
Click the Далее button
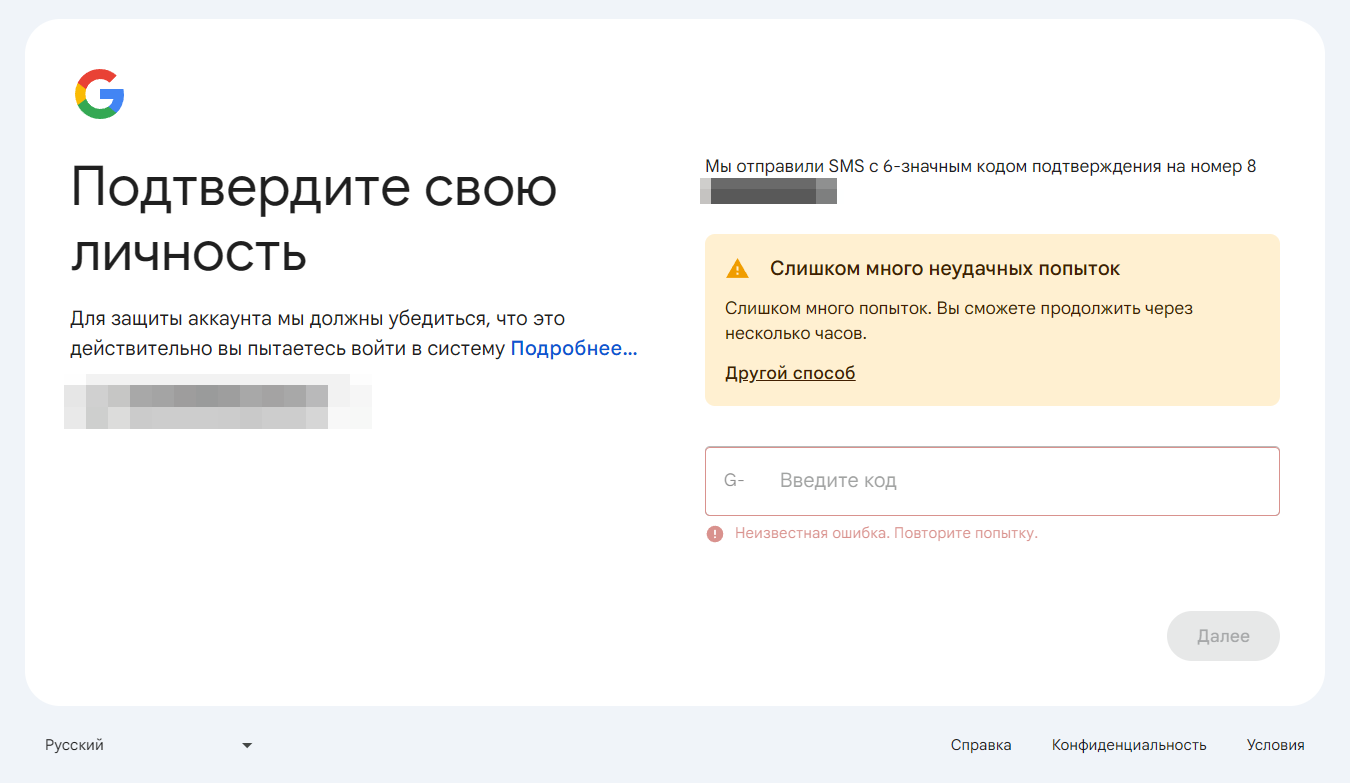coord(1223,636)
